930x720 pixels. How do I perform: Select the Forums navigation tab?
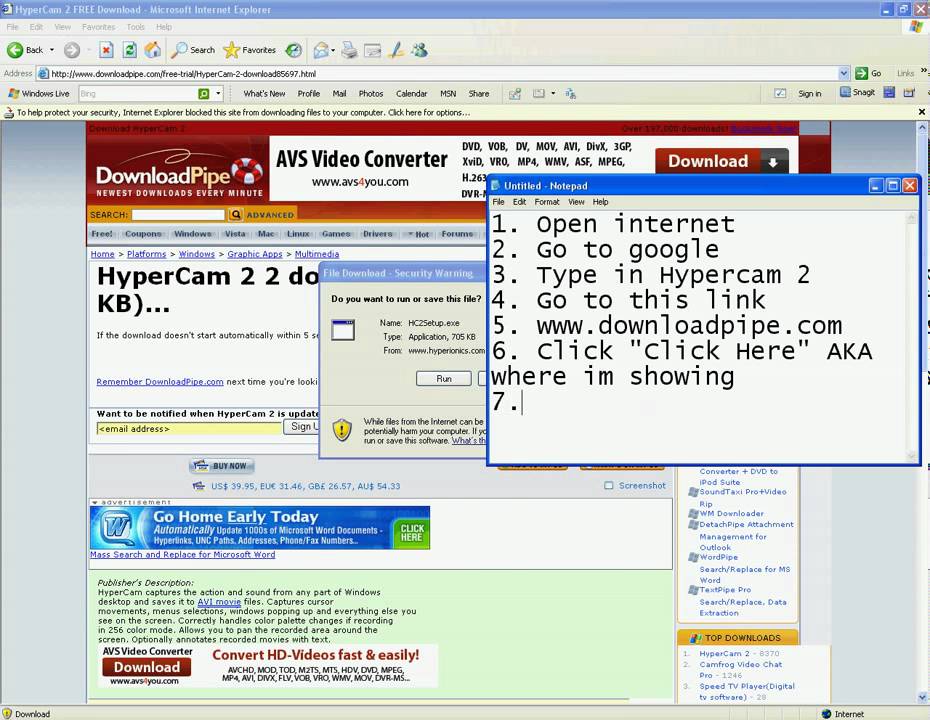coord(457,234)
